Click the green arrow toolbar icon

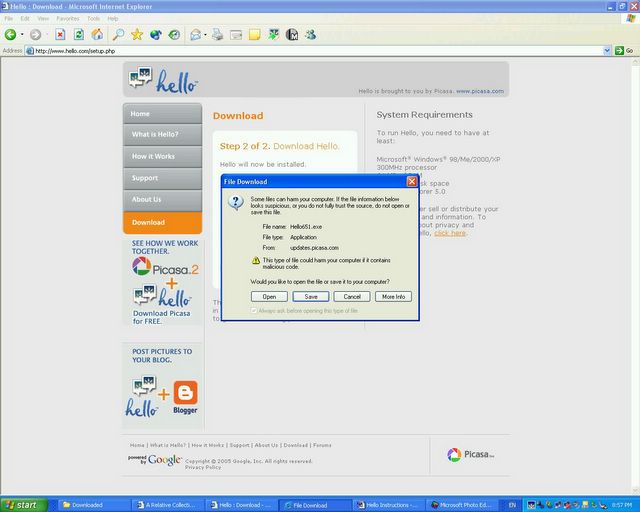[273, 35]
